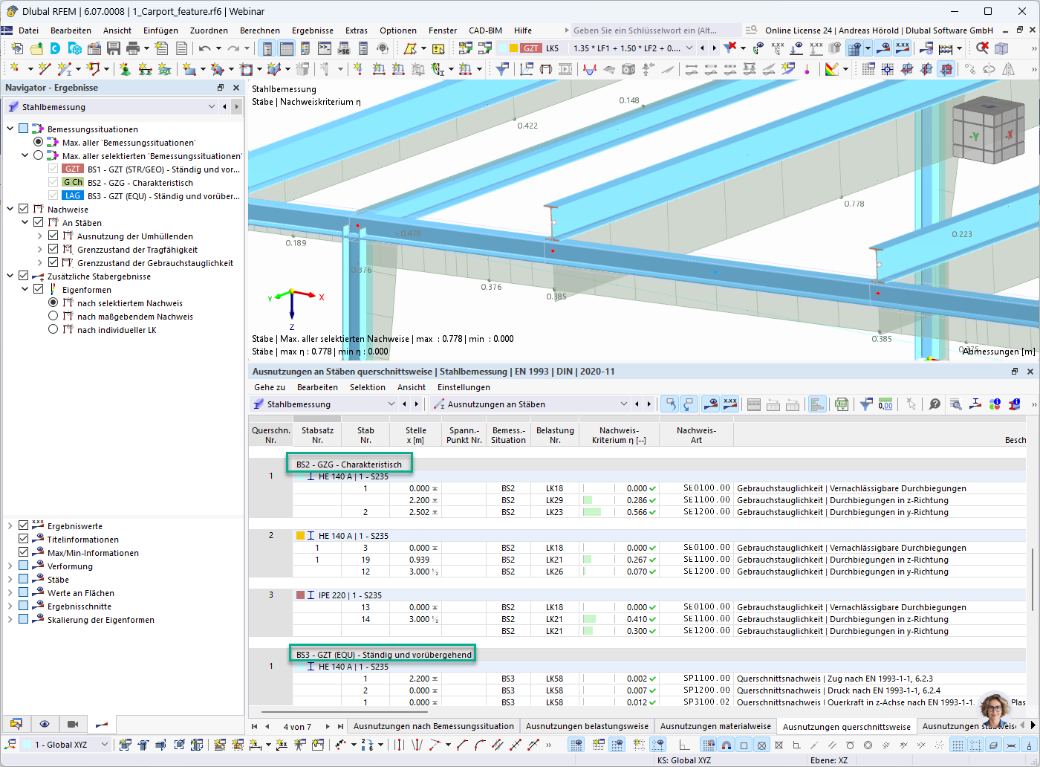1040x767 pixels.
Task: Enable the Verformung checkbox
Action: click(x=23, y=566)
